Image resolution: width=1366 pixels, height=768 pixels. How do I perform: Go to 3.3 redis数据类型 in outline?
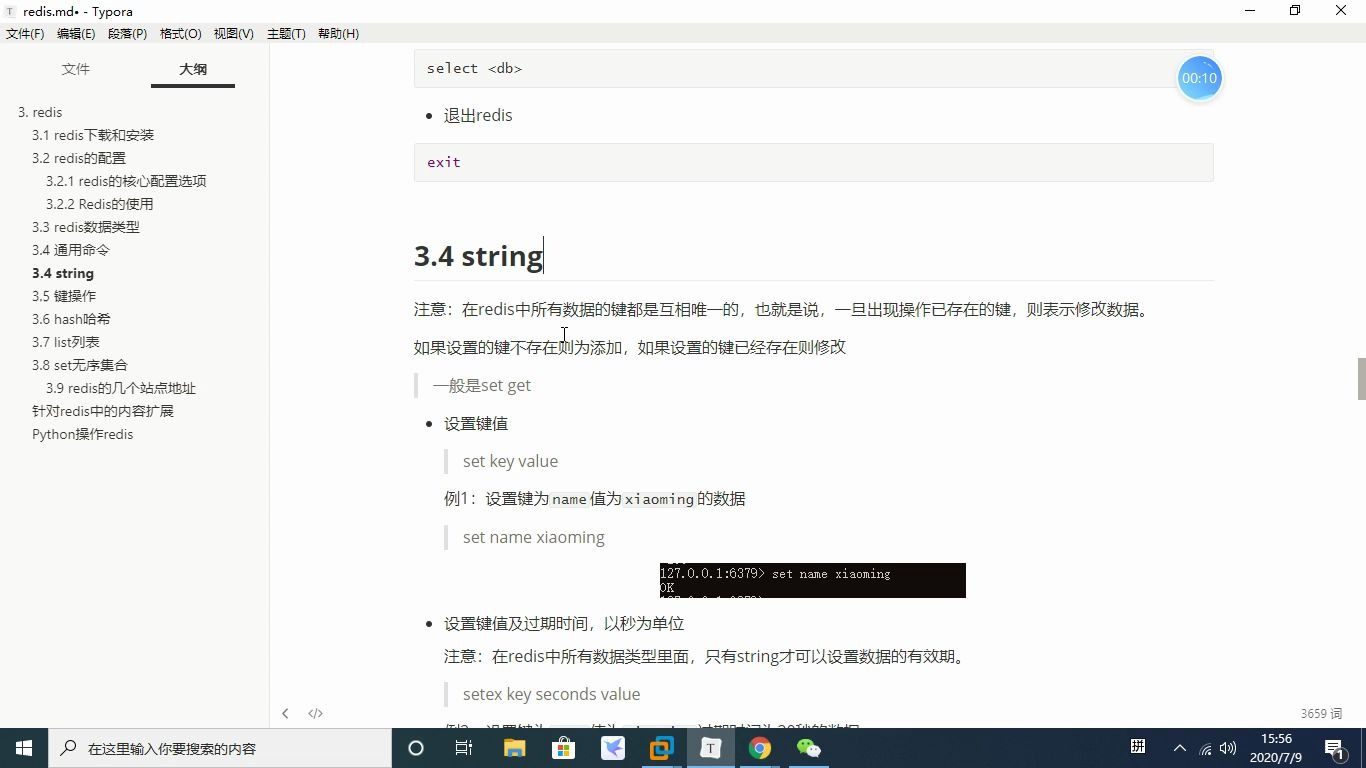tap(86, 227)
